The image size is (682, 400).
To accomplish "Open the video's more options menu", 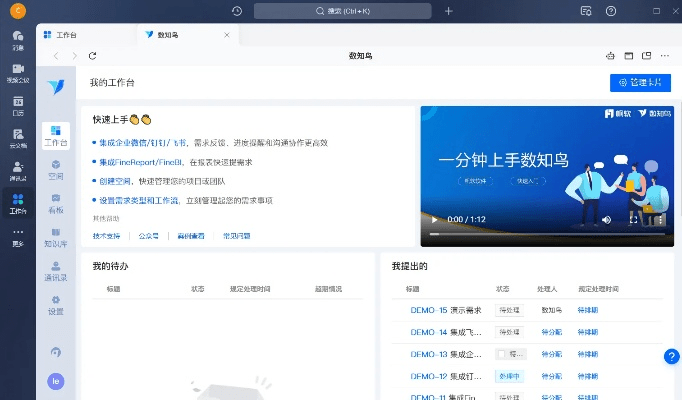I will click(x=660, y=220).
